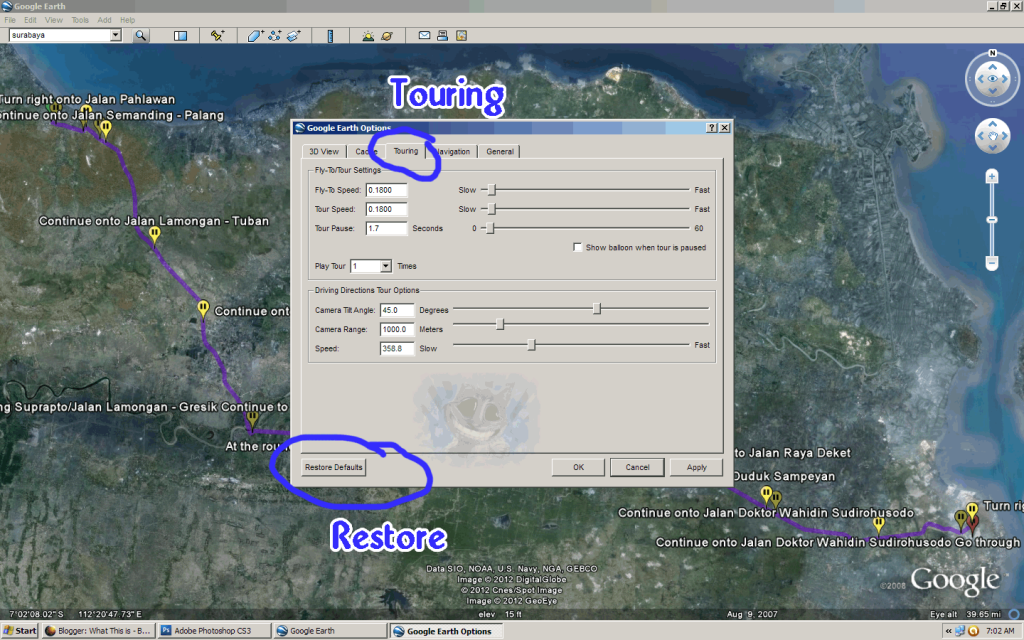Expand the surabaya search box dropdown
Screen dimensions: 1024x640
point(115,35)
